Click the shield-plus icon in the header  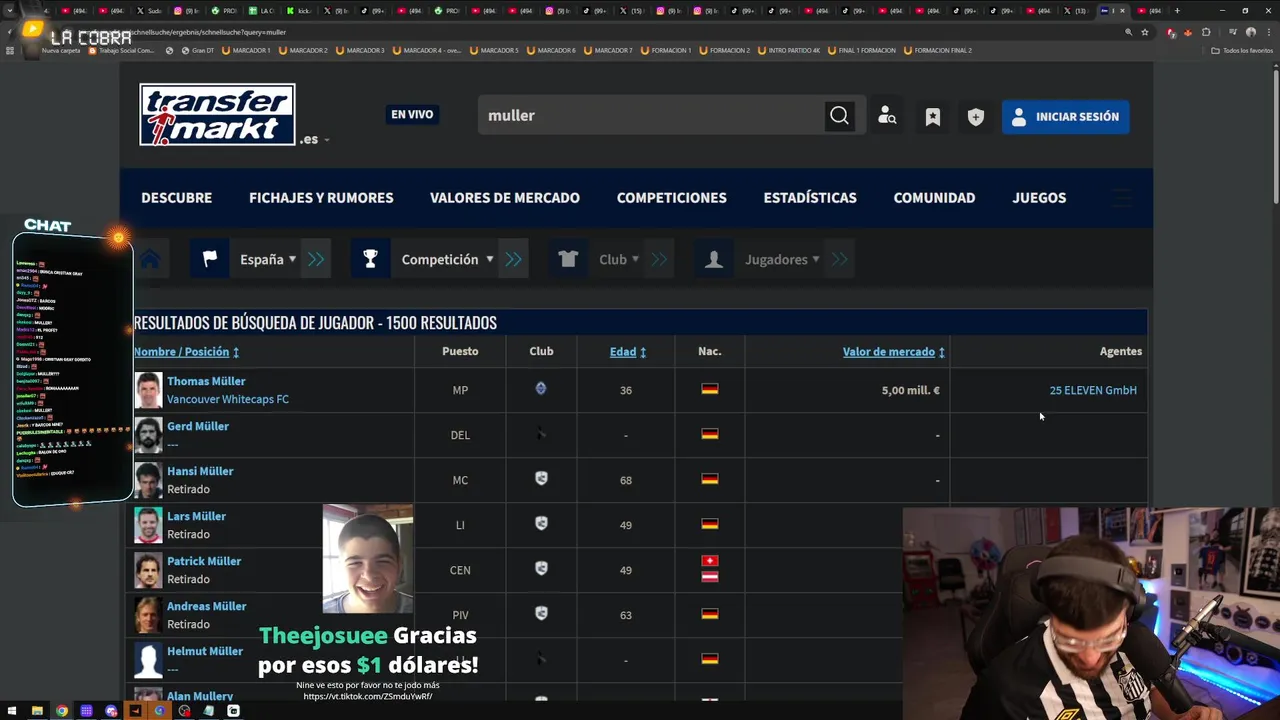[976, 117]
